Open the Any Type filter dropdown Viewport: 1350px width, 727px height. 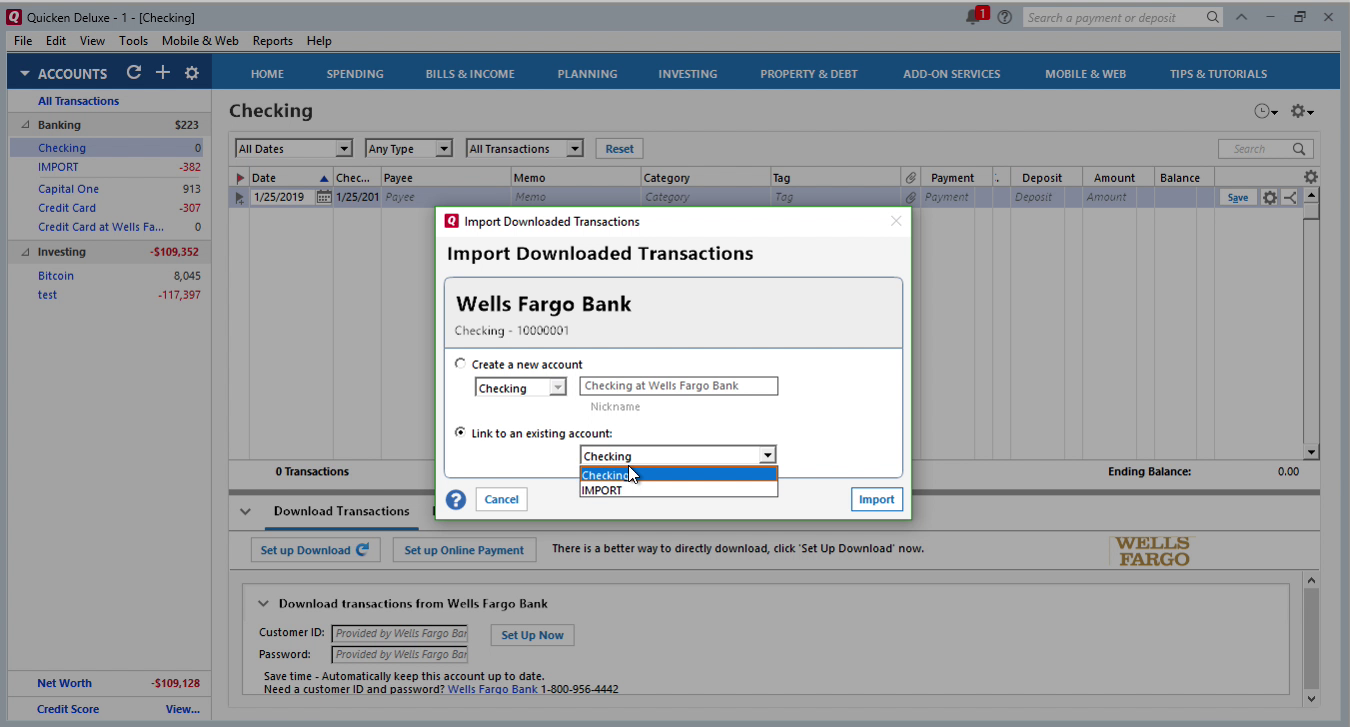pyautogui.click(x=409, y=149)
